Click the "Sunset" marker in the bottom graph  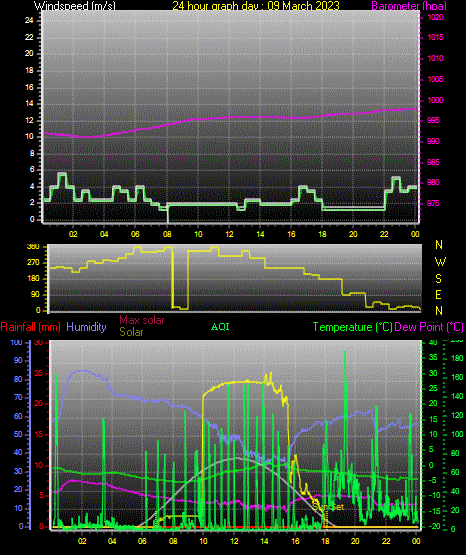click(x=328, y=507)
